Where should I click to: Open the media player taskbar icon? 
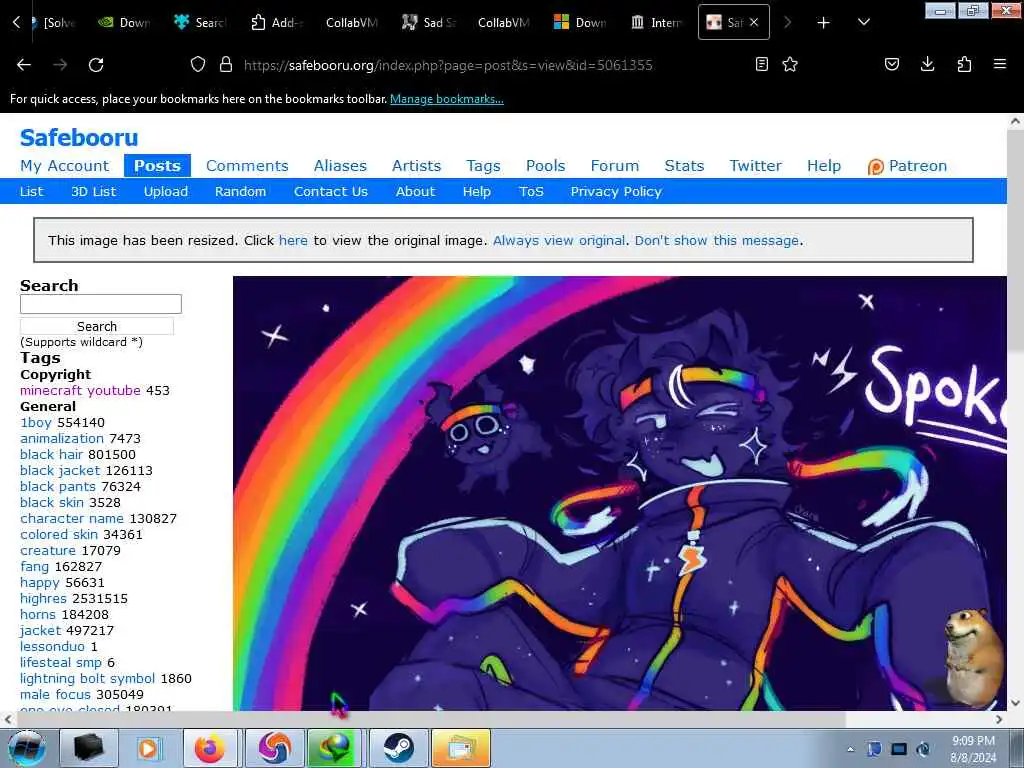pyautogui.click(x=148, y=748)
